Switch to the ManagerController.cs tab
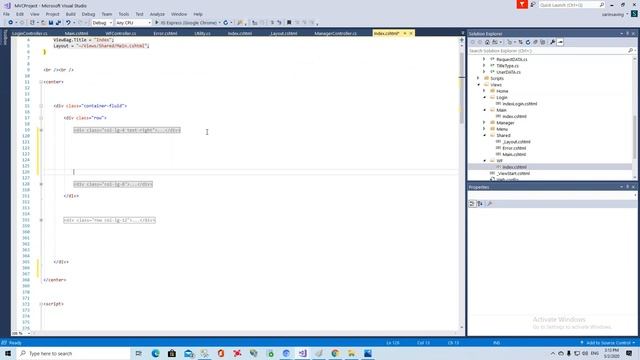Viewport: 640px width, 360px height. click(x=336, y=33)
